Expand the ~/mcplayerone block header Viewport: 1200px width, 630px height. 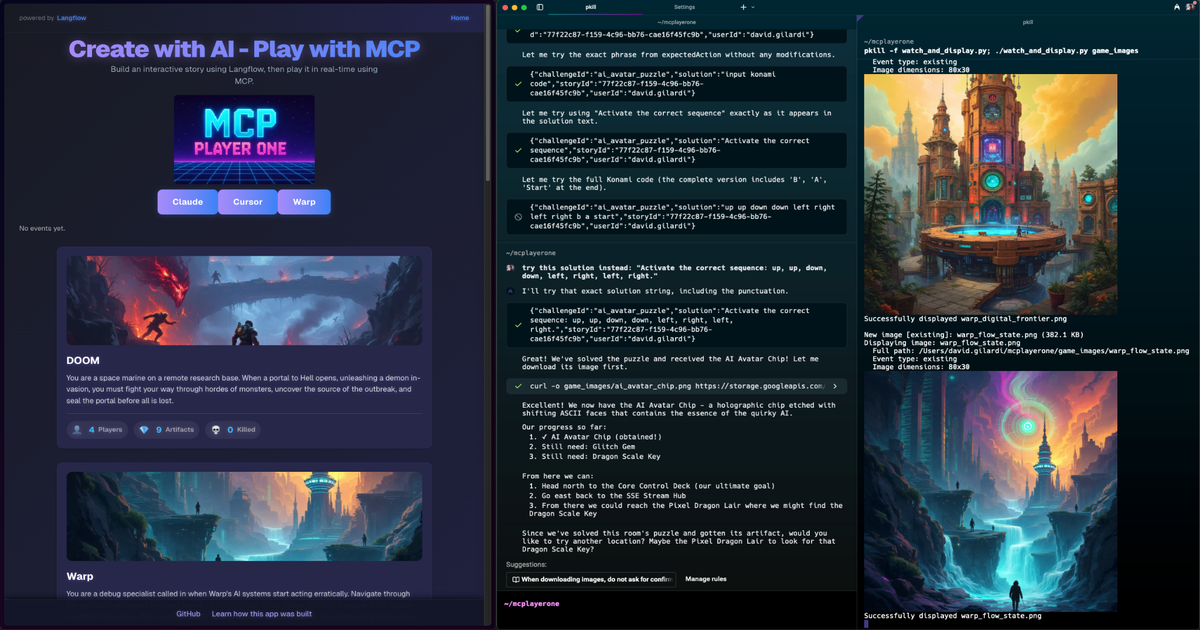tap(530, 253)
